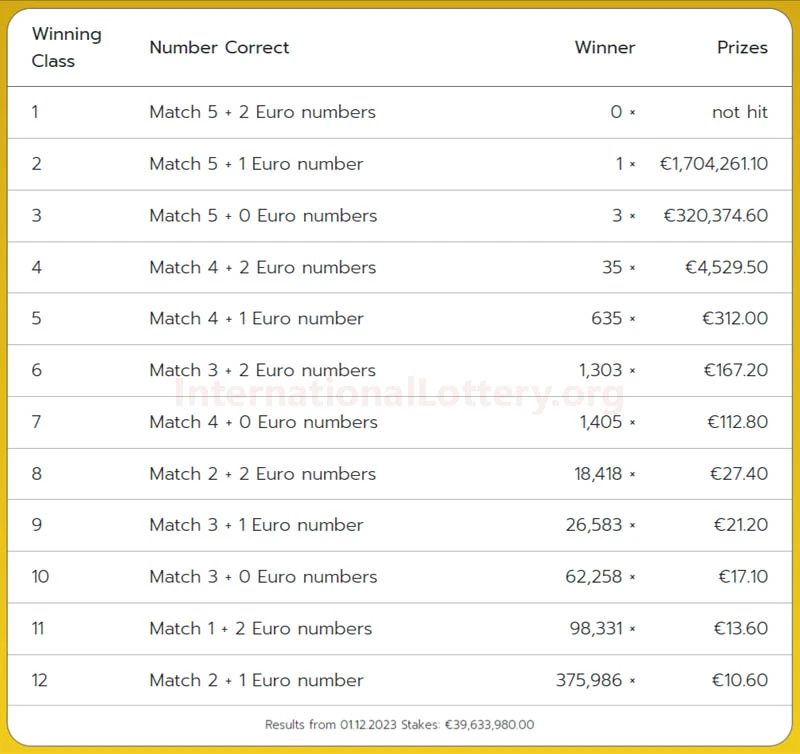Click the €1,704,261.10 prize amount
Image resolution: width=800 pixels, height=754 pixels.
[x=713, y=164]
